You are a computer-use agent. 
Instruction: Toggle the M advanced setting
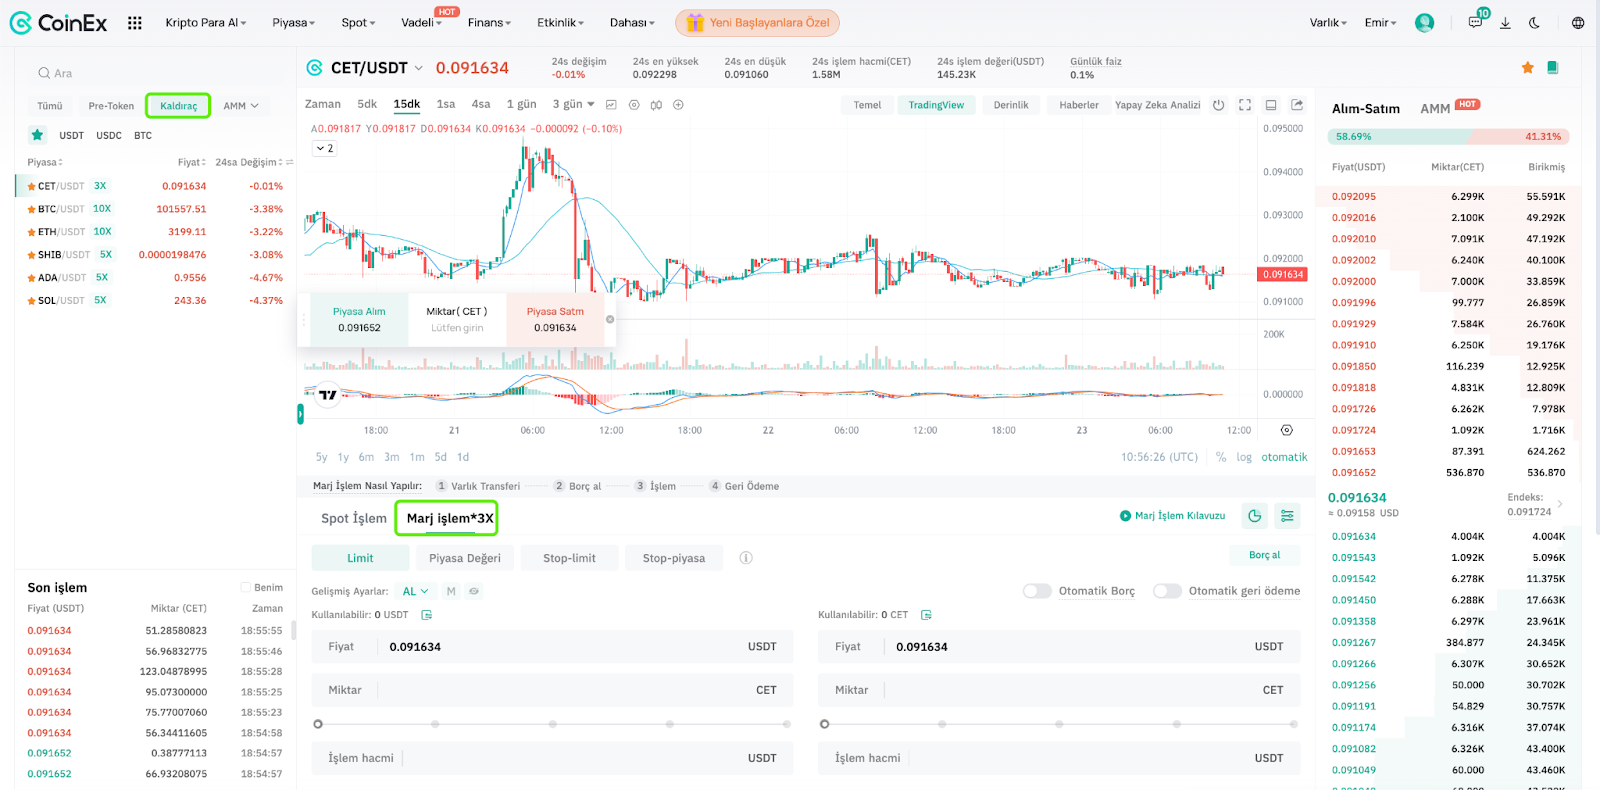451,591
